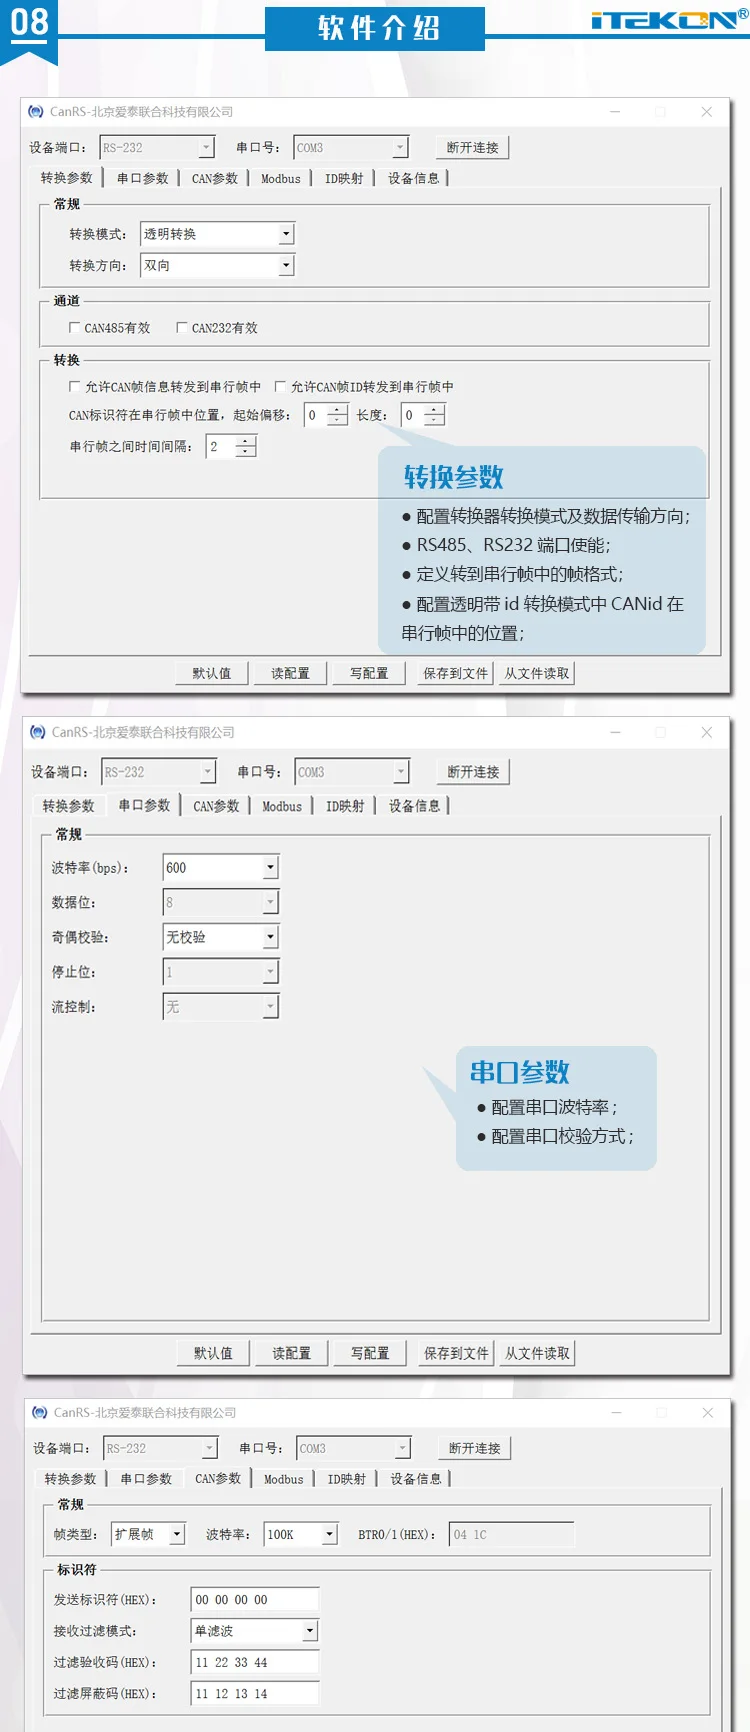Viewport: 750px width, 1732px height.
Task: Click 从文件读取 button in second window
Action: point(537,1353)
